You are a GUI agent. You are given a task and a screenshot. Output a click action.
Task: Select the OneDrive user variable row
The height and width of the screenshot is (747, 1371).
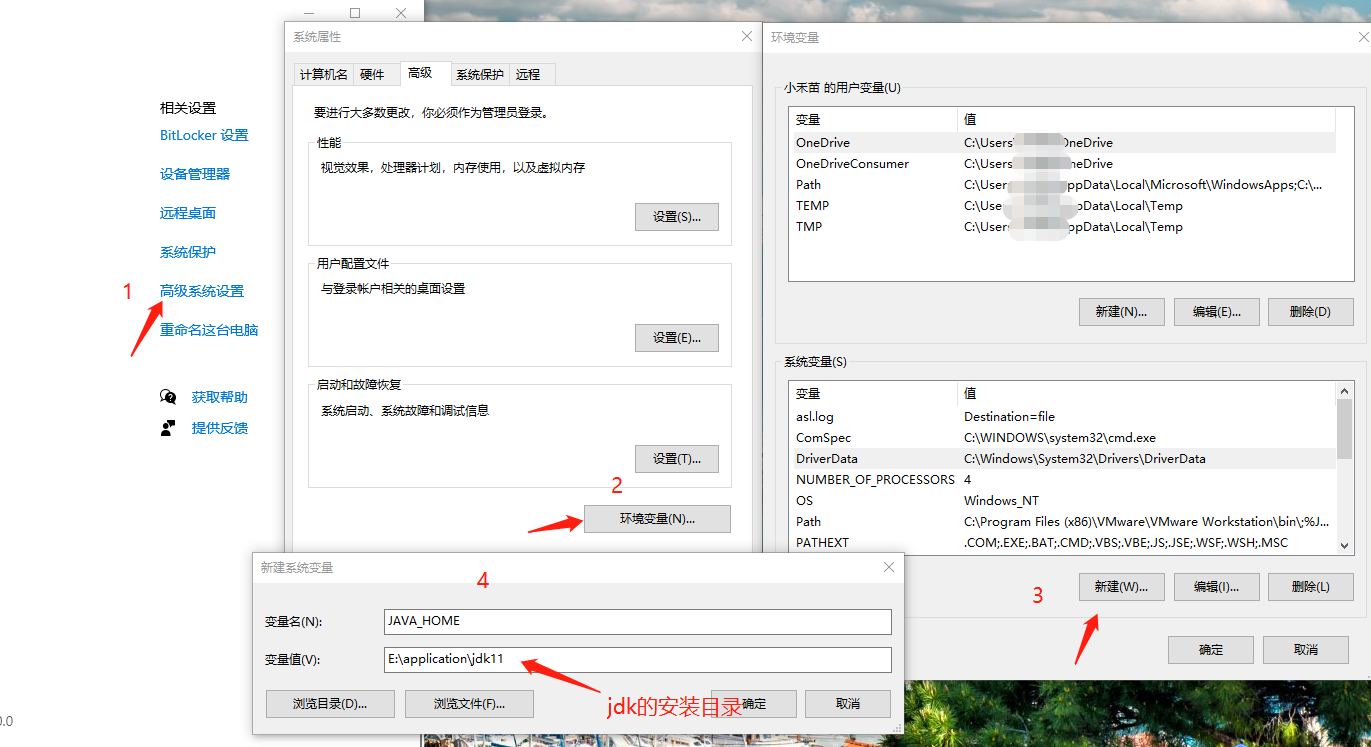(1064, 143)
